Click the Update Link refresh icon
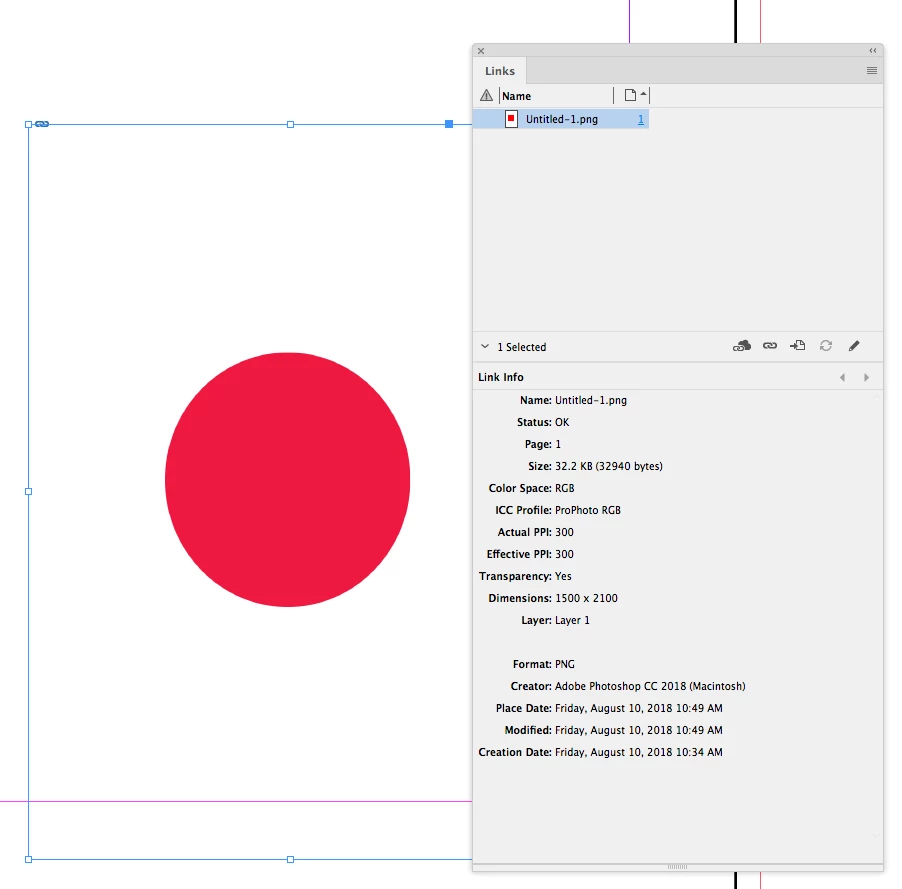This screenshot has width=902, height=889. click(825, 345)
